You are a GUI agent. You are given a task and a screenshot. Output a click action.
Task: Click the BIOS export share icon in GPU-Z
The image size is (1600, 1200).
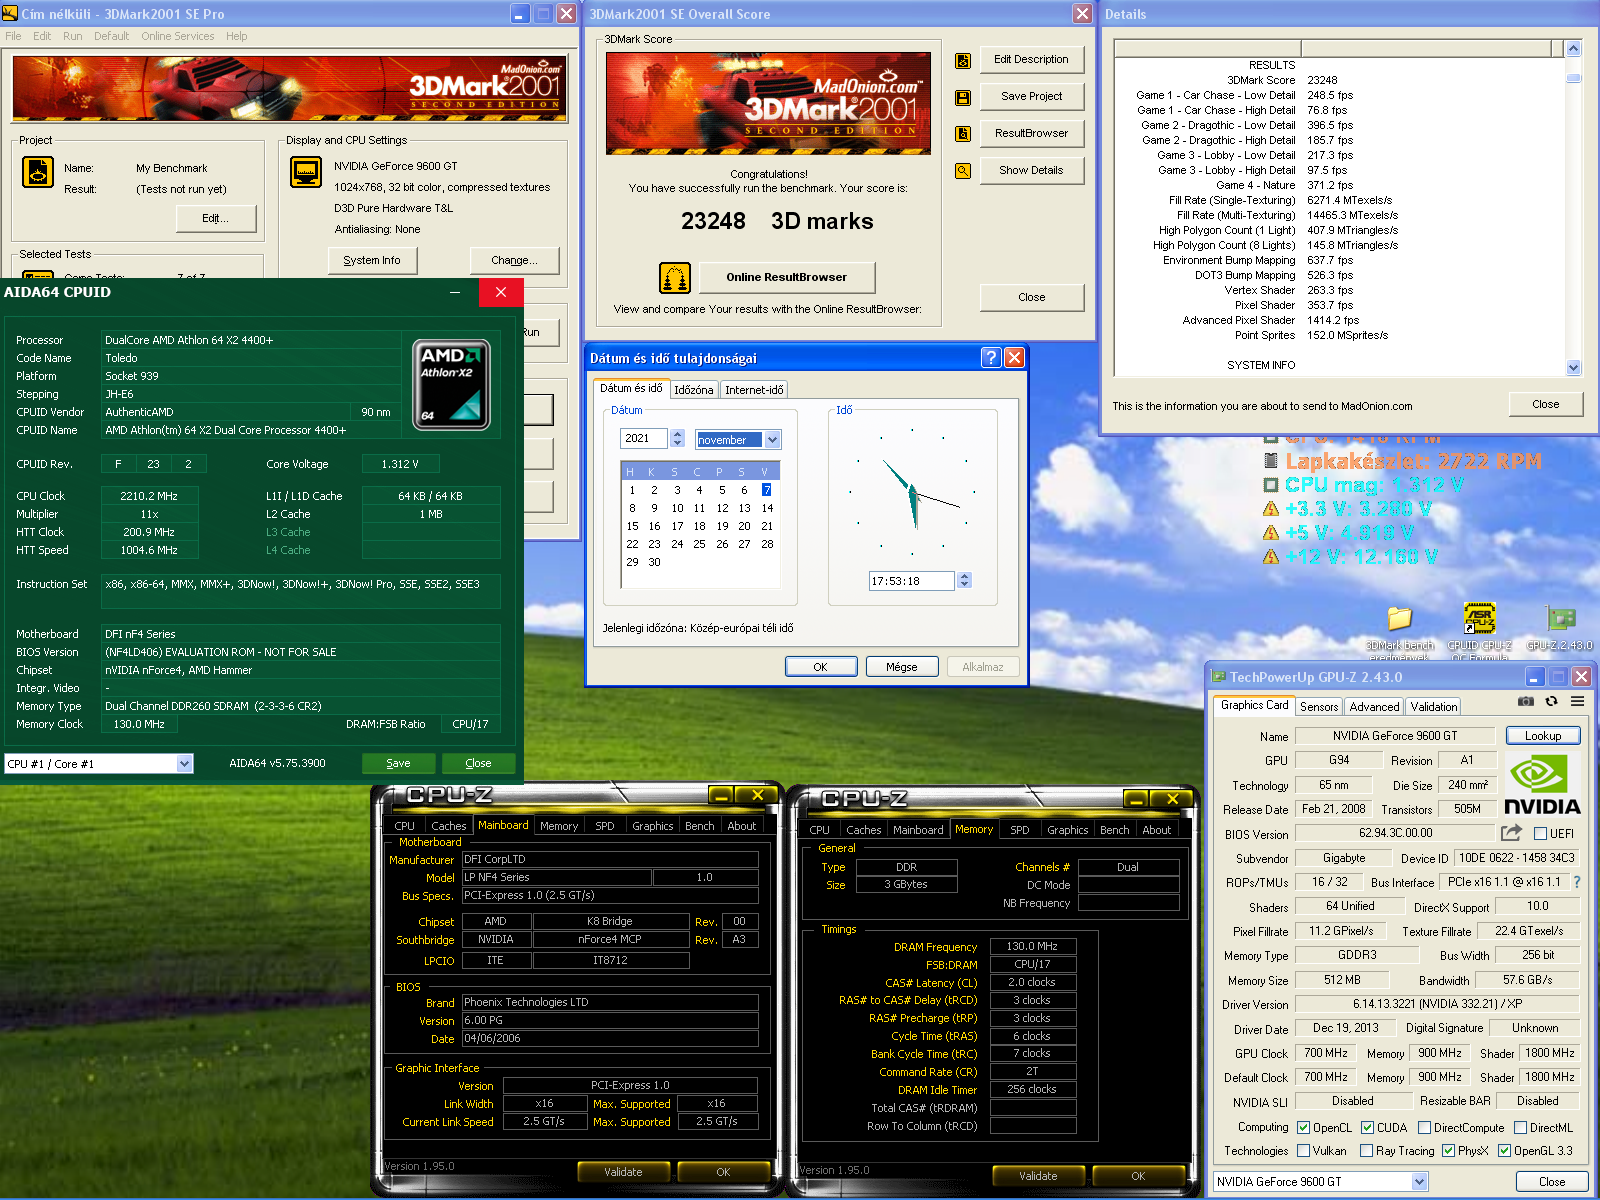click(1511, 832)
